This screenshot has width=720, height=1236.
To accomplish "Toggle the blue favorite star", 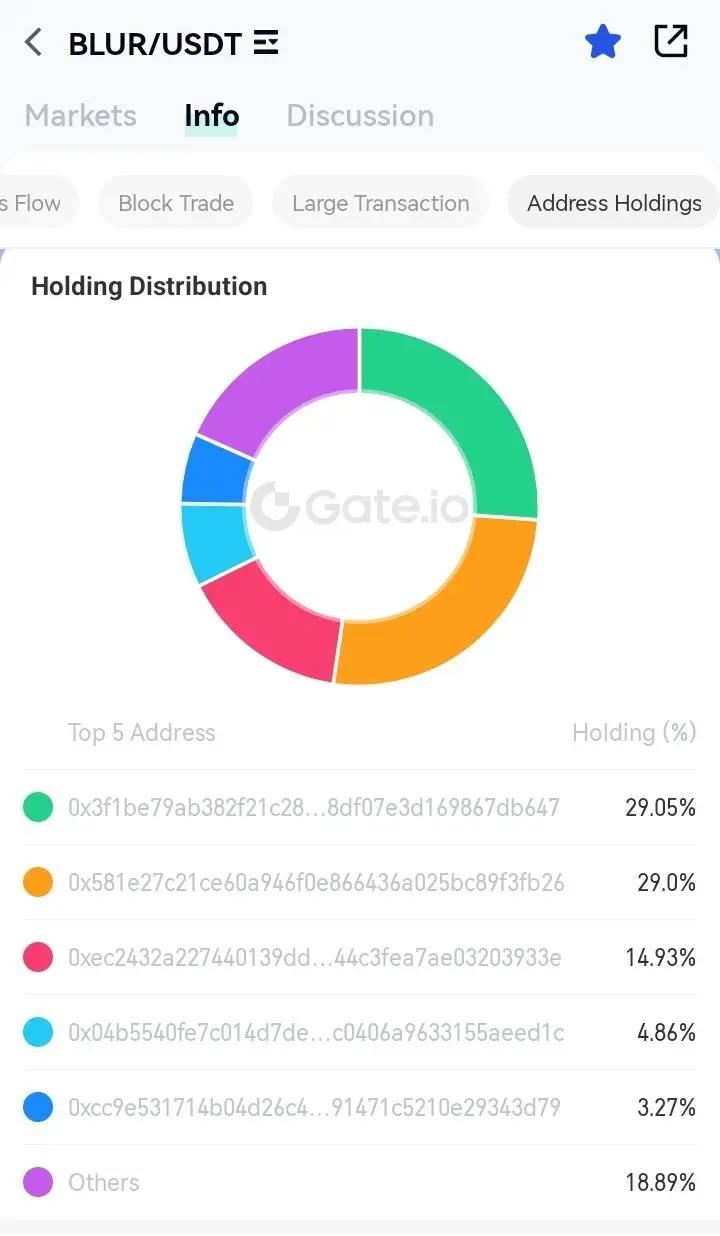I will point(602,42).
